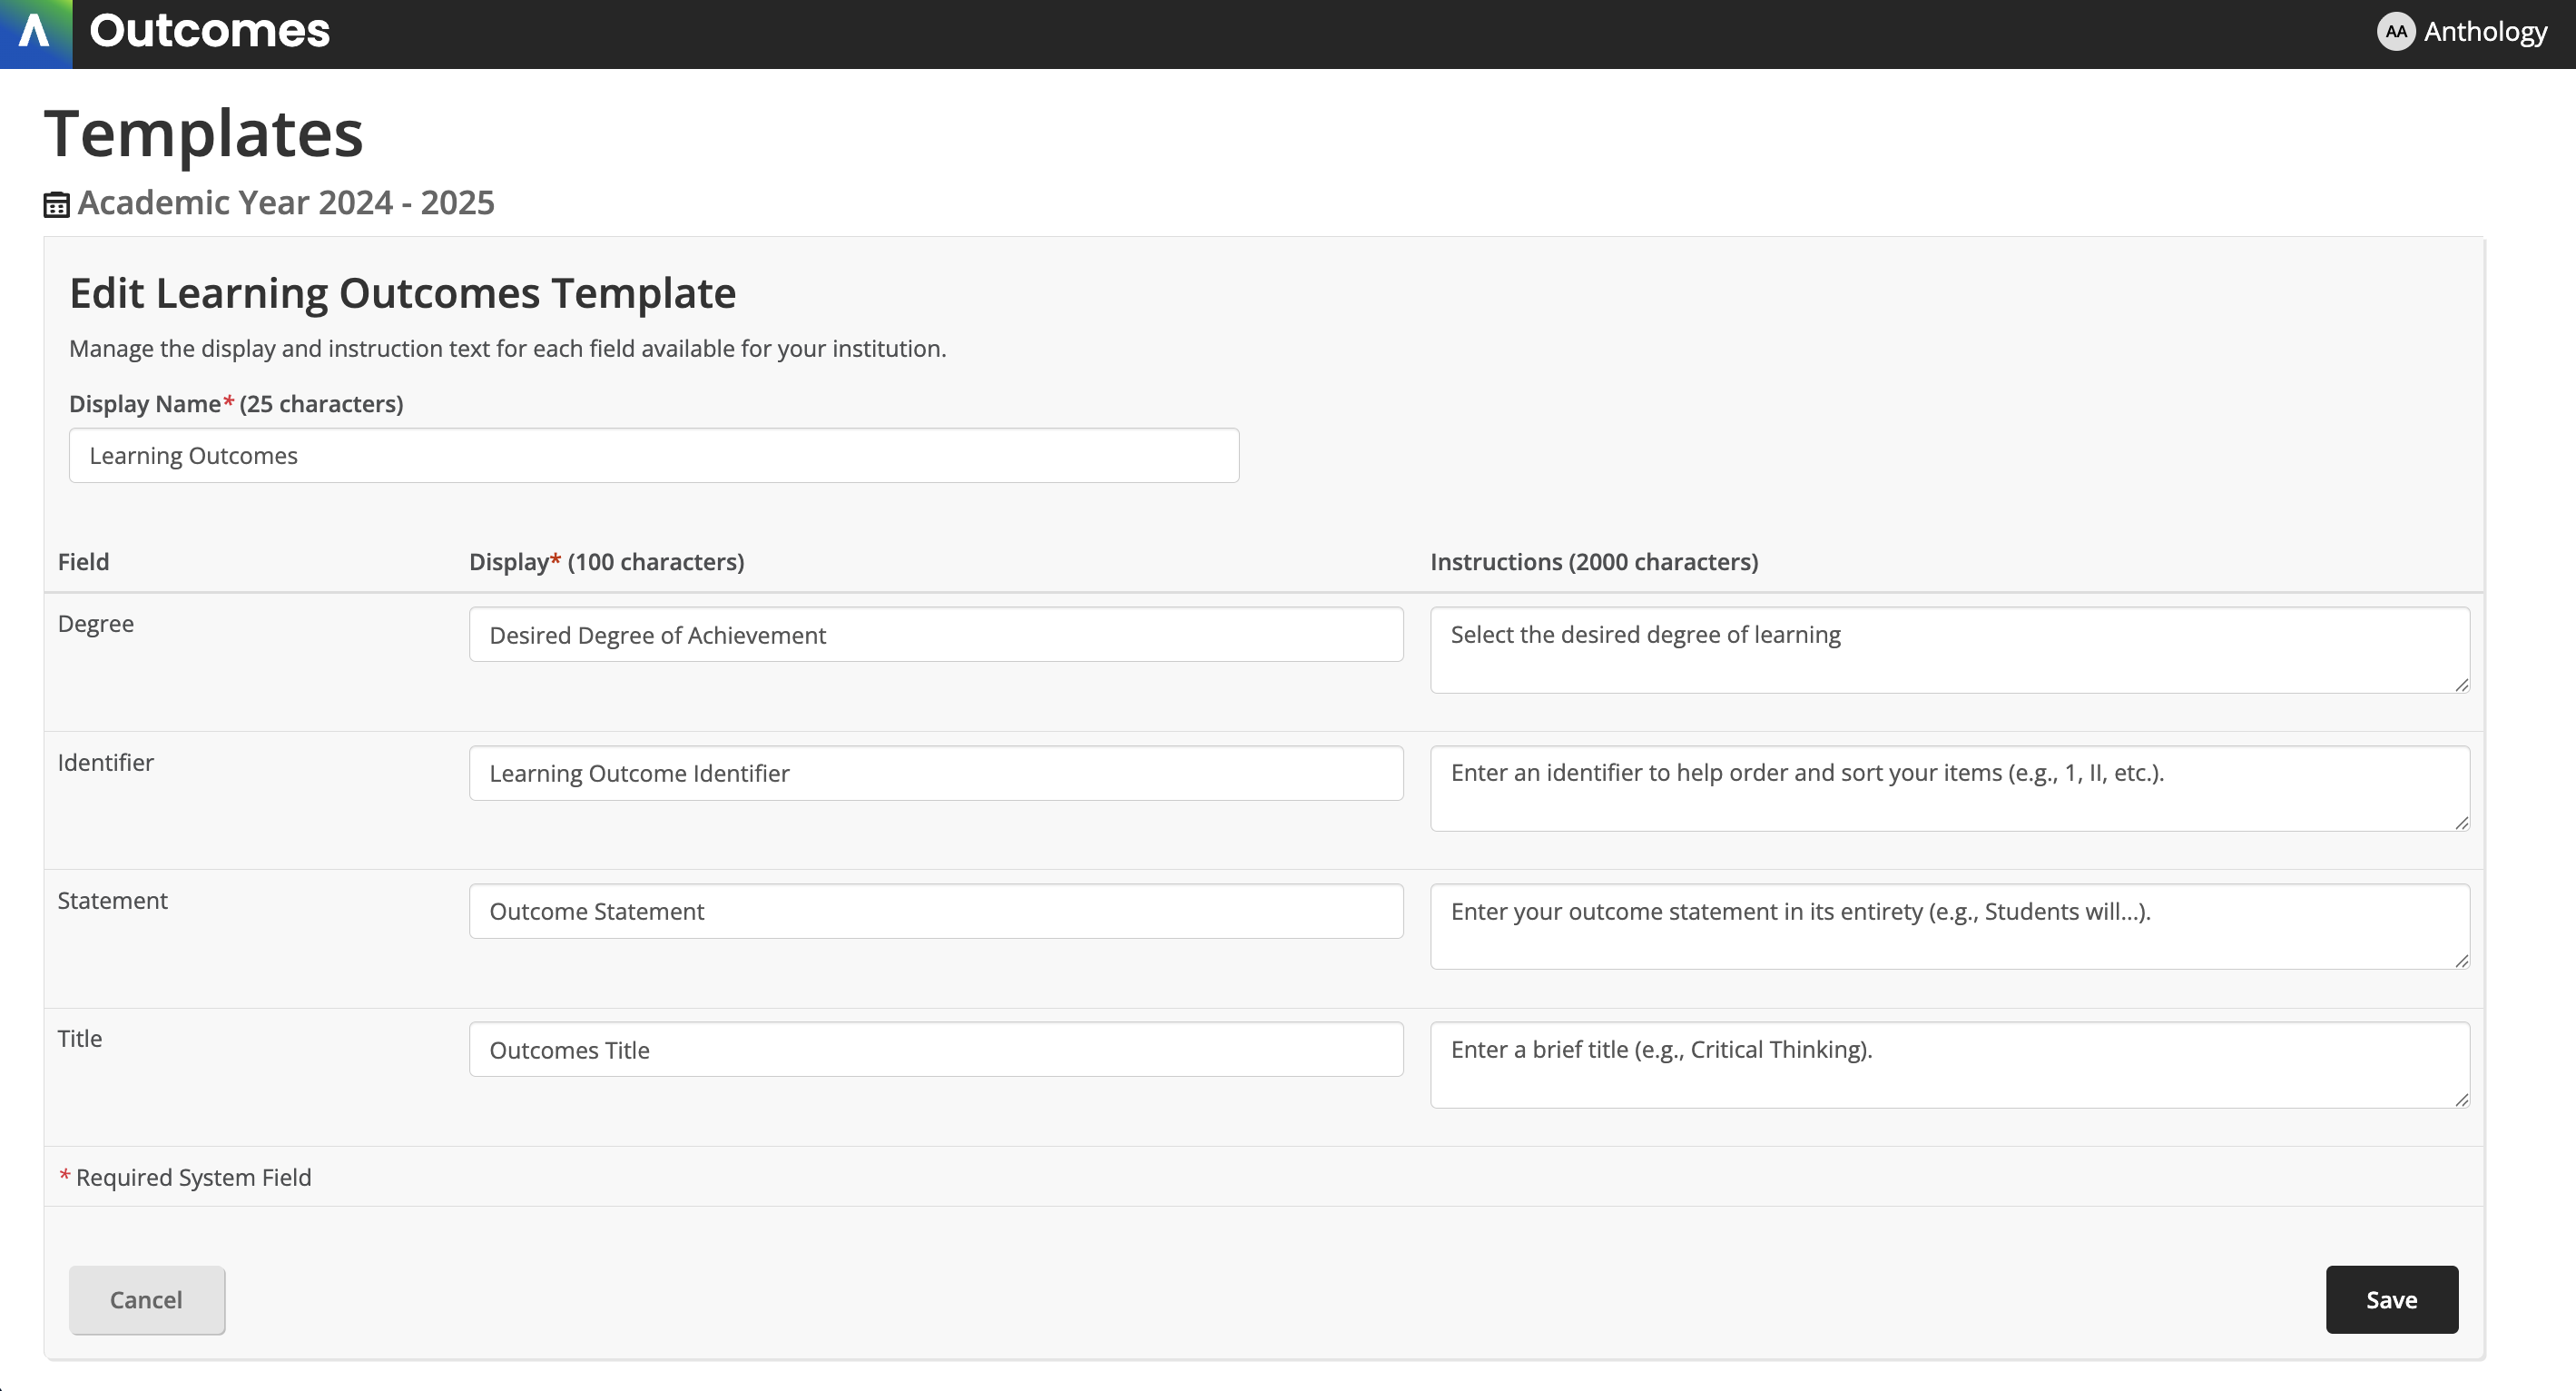
Task: Click the Anthology logo icon
Action: coord(35,33)
